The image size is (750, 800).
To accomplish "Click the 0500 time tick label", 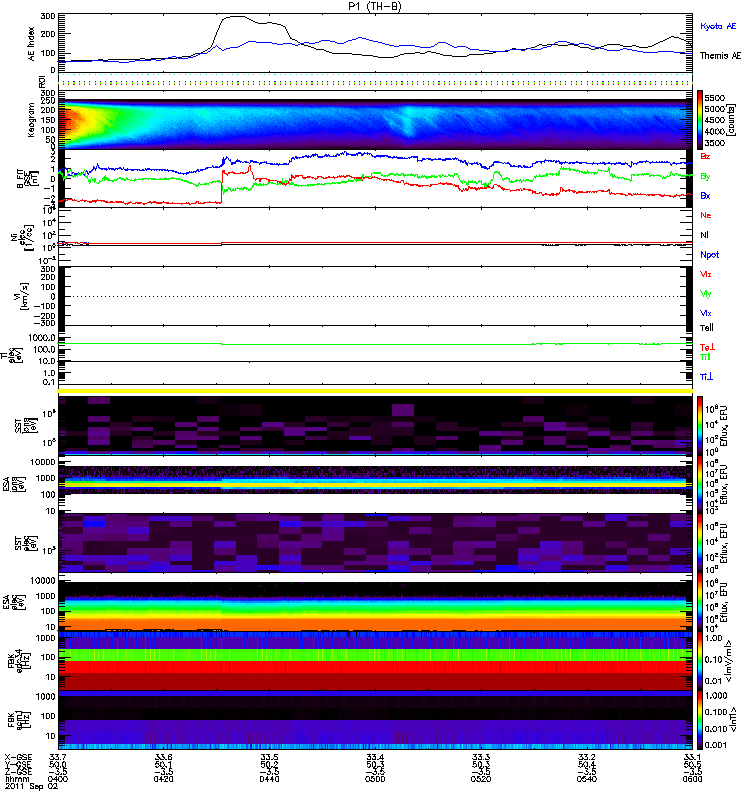I will (x=375, y=779).
